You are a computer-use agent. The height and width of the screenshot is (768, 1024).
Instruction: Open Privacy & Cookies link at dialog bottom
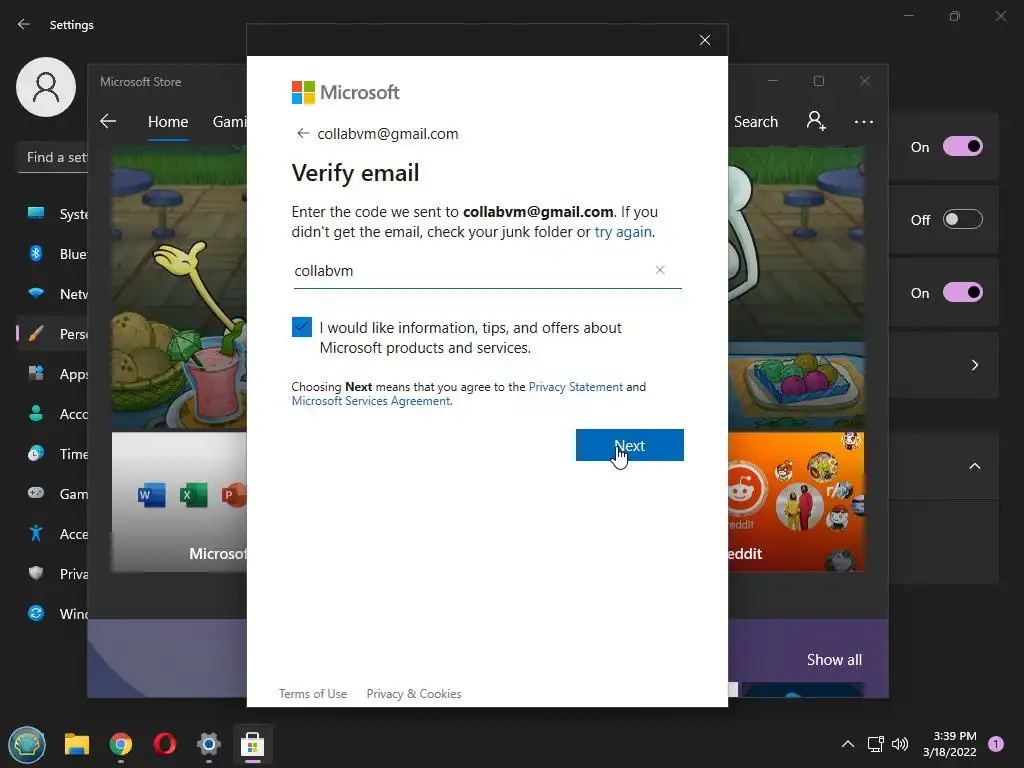coord(413,694)
